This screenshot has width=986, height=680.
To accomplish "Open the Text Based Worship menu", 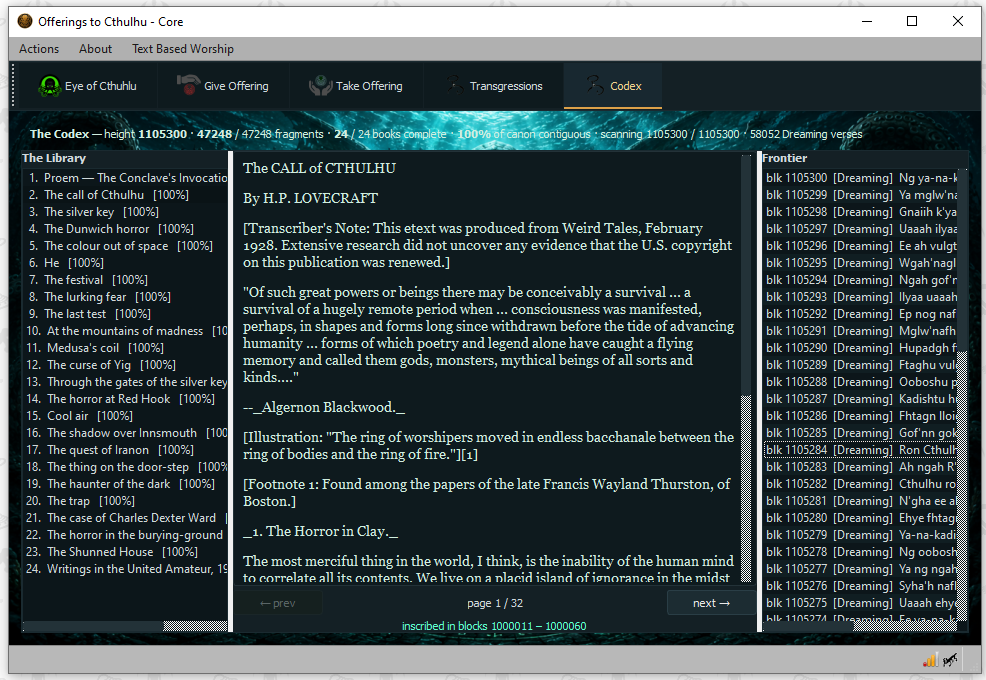I will click(x=182, y=49).
